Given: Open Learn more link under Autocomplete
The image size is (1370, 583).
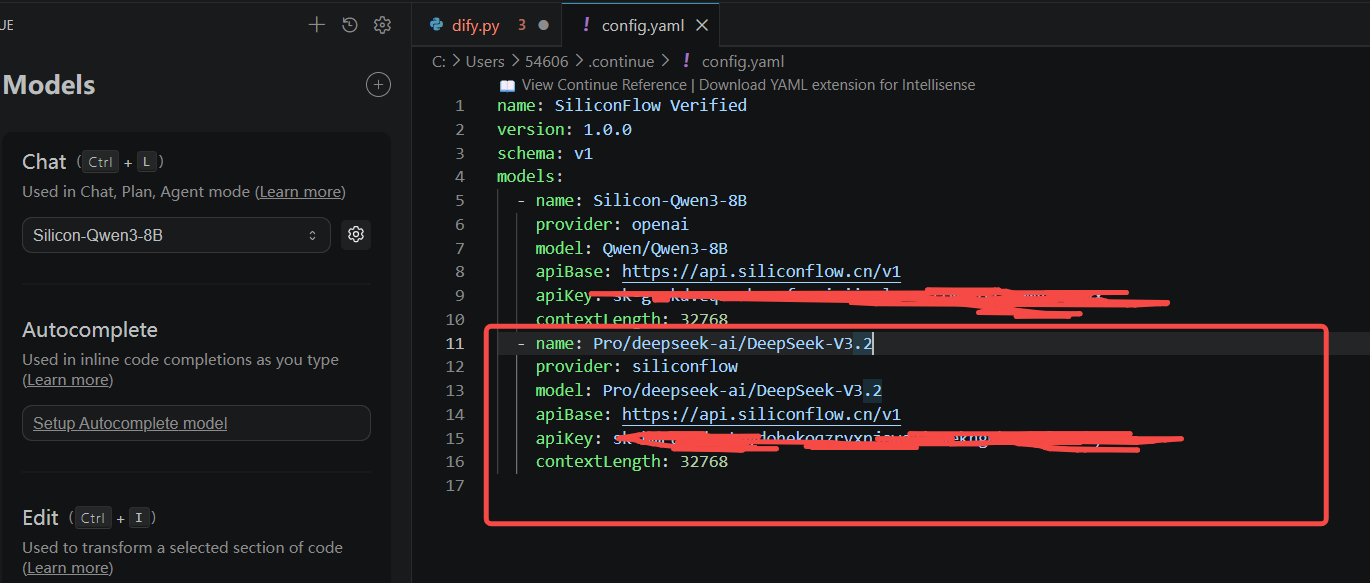Looking at the screenshot, I should tap(68, 380).
